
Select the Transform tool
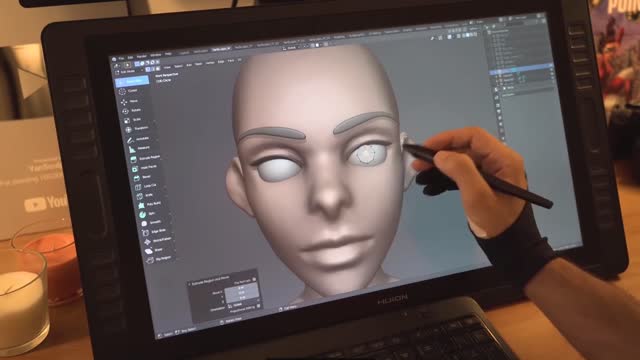(x=138, y=129)
